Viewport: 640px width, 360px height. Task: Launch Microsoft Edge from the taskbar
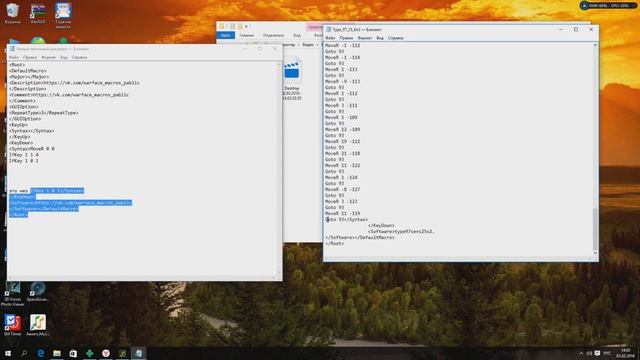tap(40, 353)
